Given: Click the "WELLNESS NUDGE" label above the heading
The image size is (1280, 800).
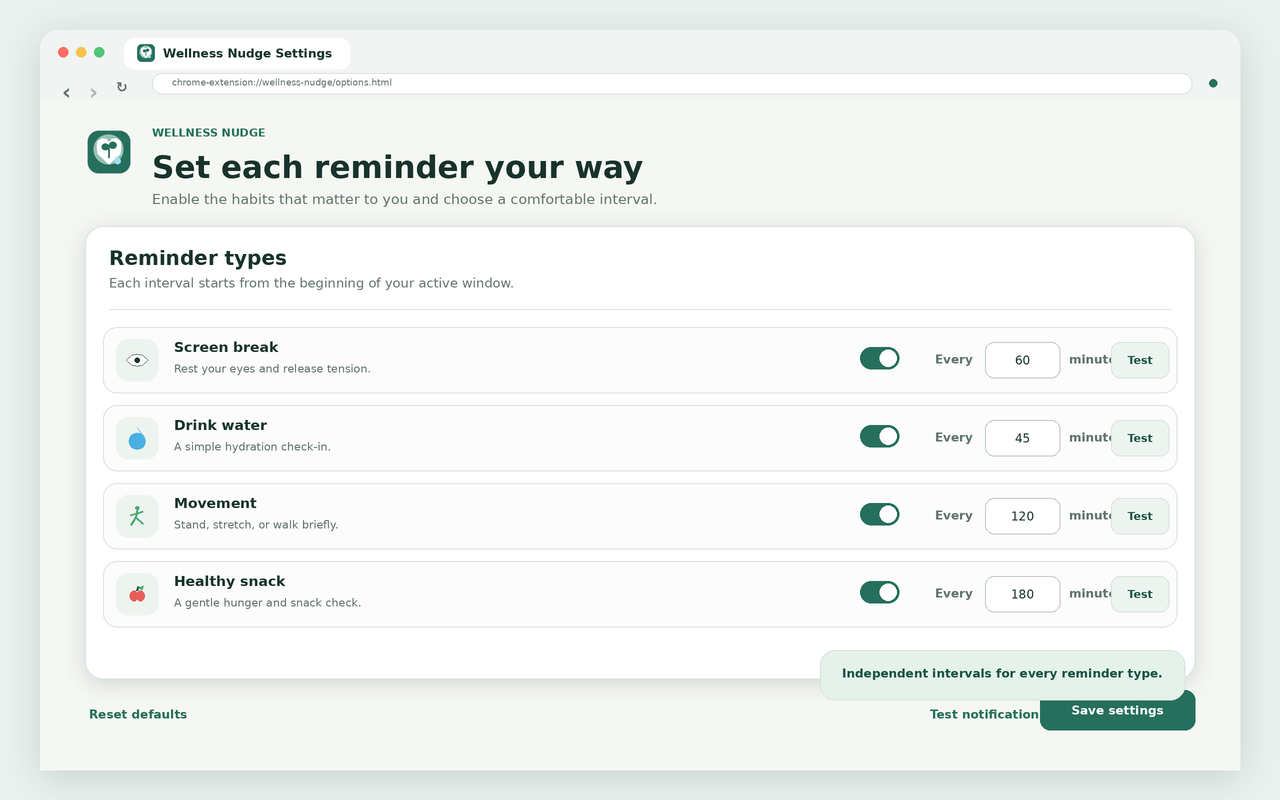Looking at the screenshot, I should [209, 133].
